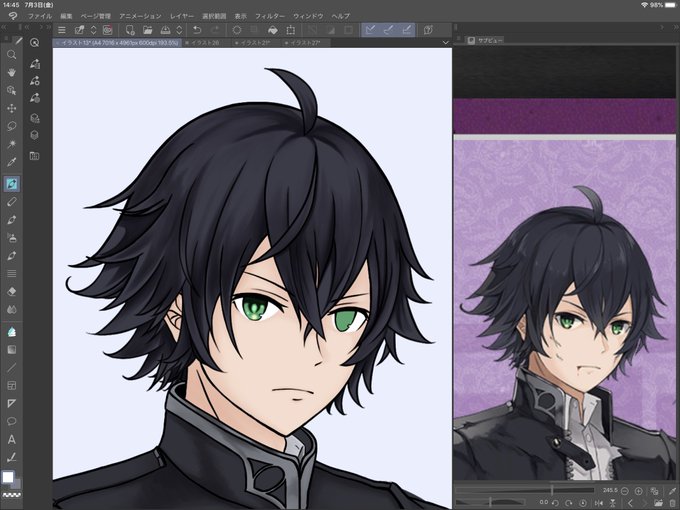Select the Auto select magic wand tool

coord(12,144)
